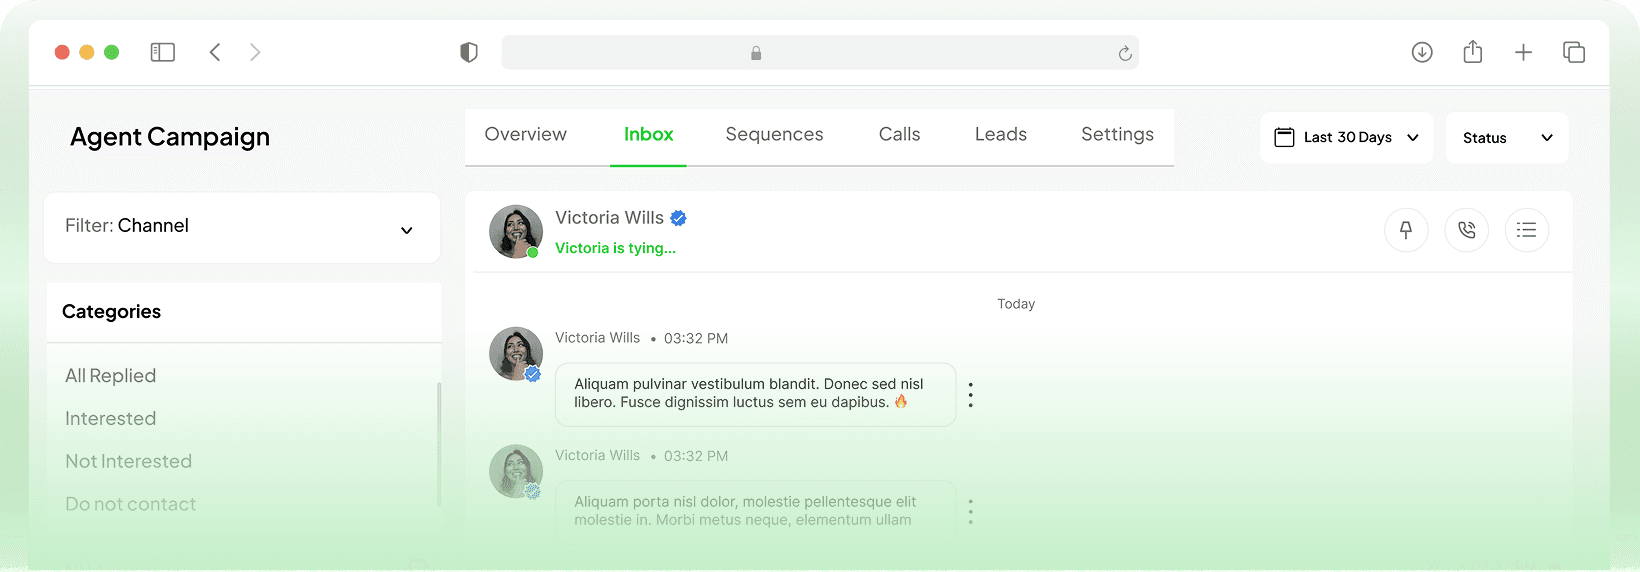Image resolution: width=1640 pixels, height=572 pixels.
Task: Click Victoria Wills' avatar in chat header
Action: point(515,231)
